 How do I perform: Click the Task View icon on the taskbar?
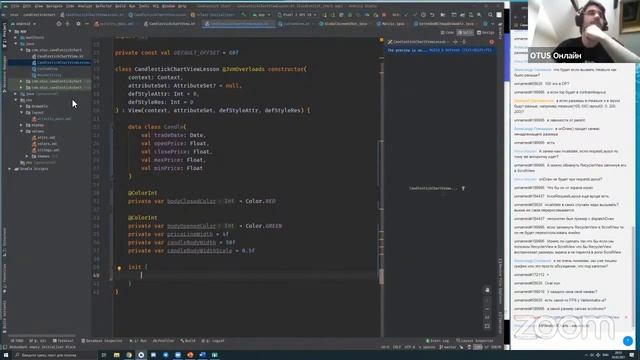pyautogui.click(x=104, y=355)
